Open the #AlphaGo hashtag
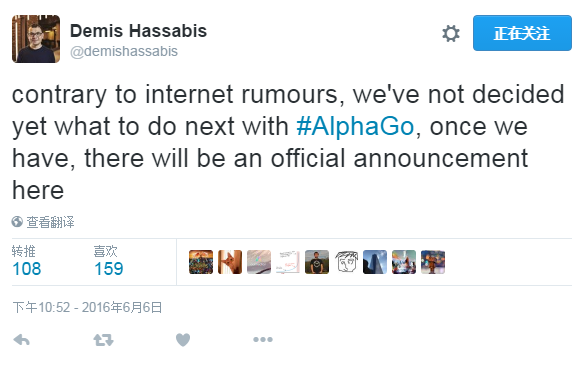The width and height of the screenshot is (588, 366). coord(355,126)
